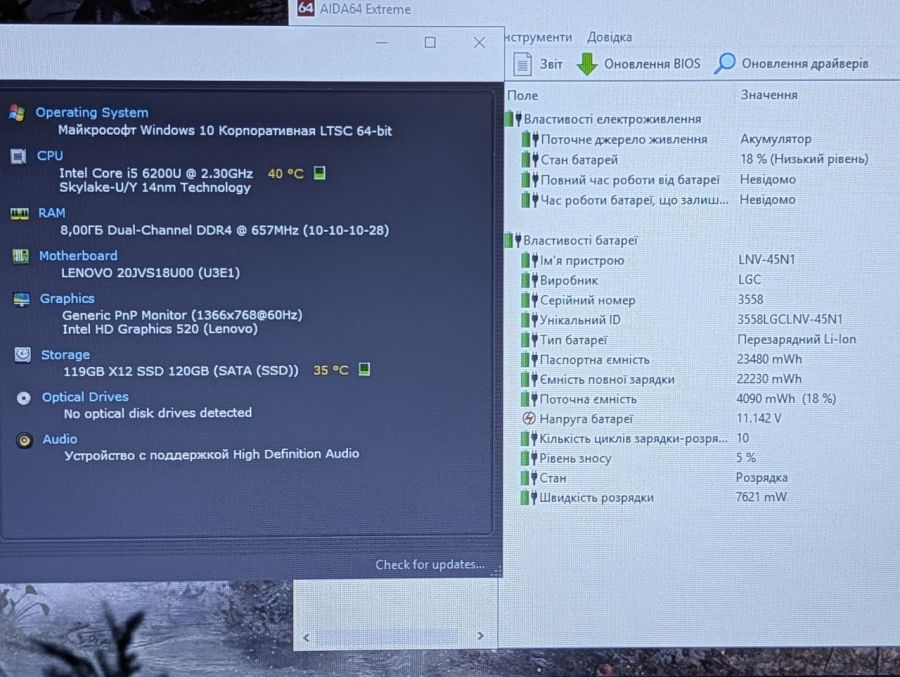The image size is (900, 677).
Task: Click the battery icon beside Серійний номер
Action: (529, 300)
